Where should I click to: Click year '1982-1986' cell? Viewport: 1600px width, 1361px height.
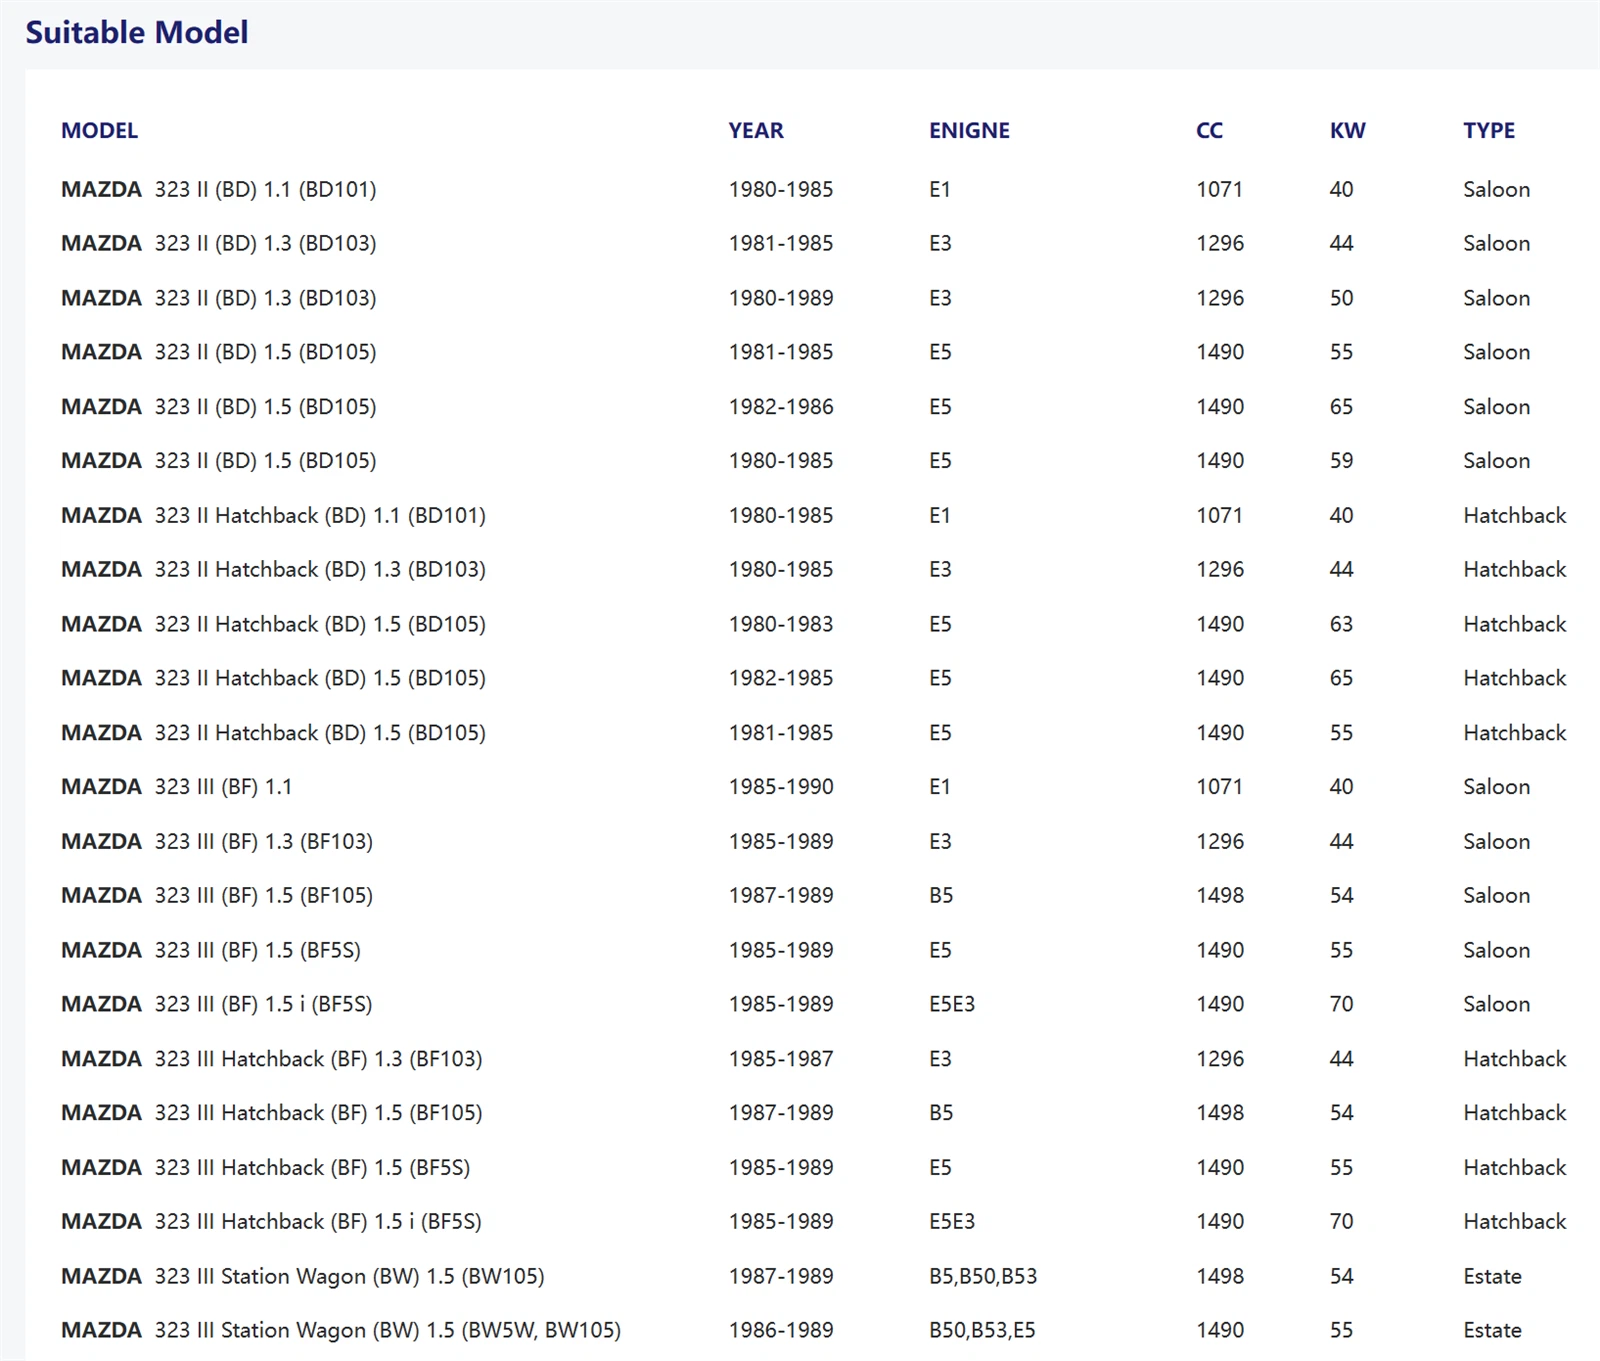(x=781, y=406)
